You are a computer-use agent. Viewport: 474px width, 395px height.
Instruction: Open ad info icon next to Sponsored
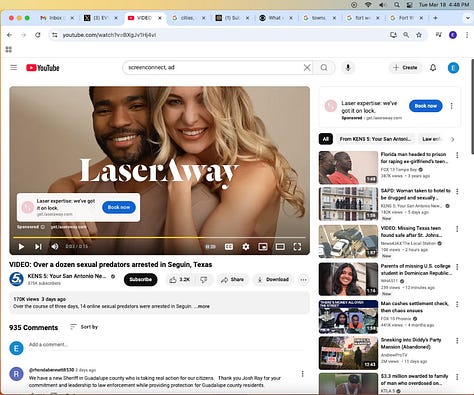pyautogui.click(x=42, y=227)
